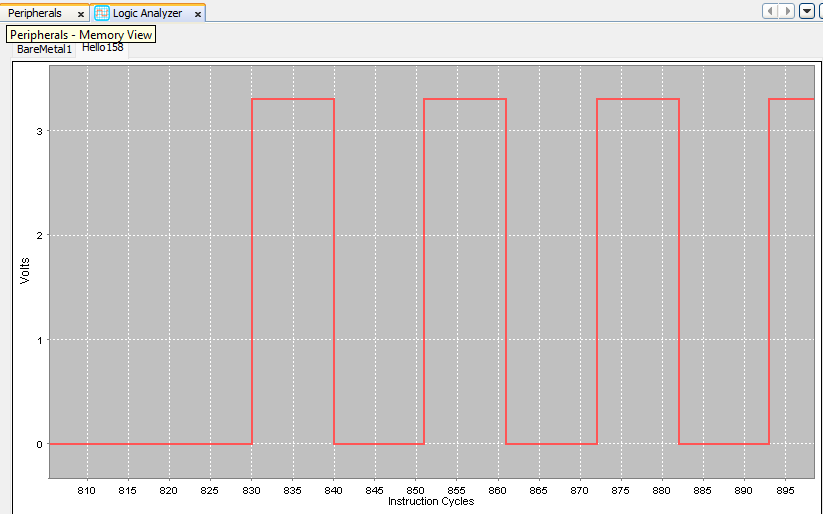Click the signal rising edge at cycle 872
The height and width of the screenshot is (514, 823).
(x=597, y=270)
